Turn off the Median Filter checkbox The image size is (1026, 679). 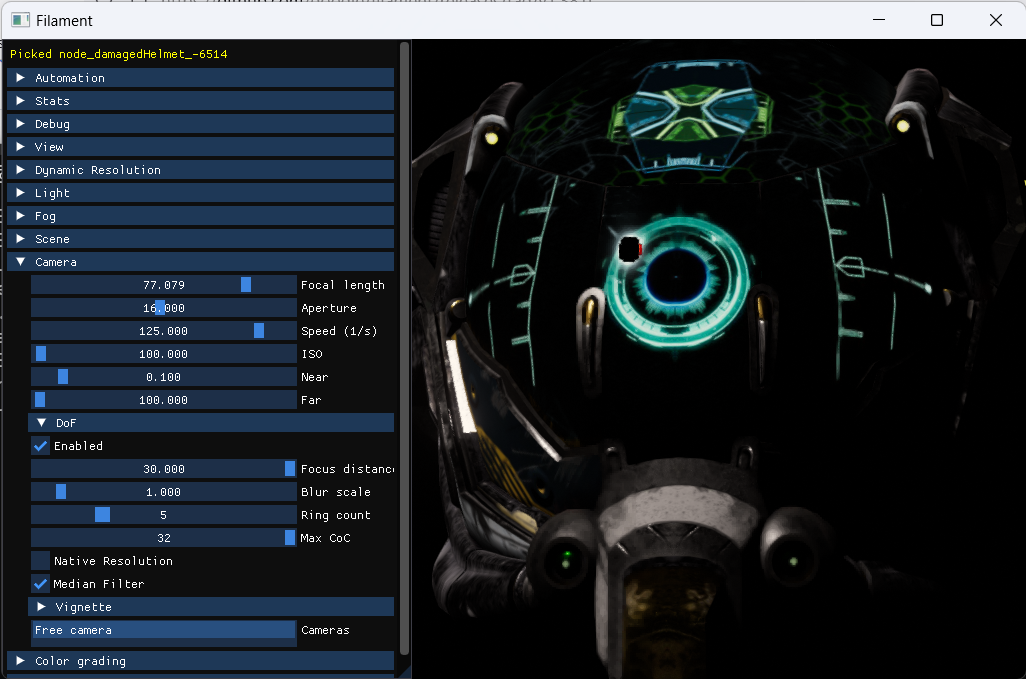click(40, 583)
